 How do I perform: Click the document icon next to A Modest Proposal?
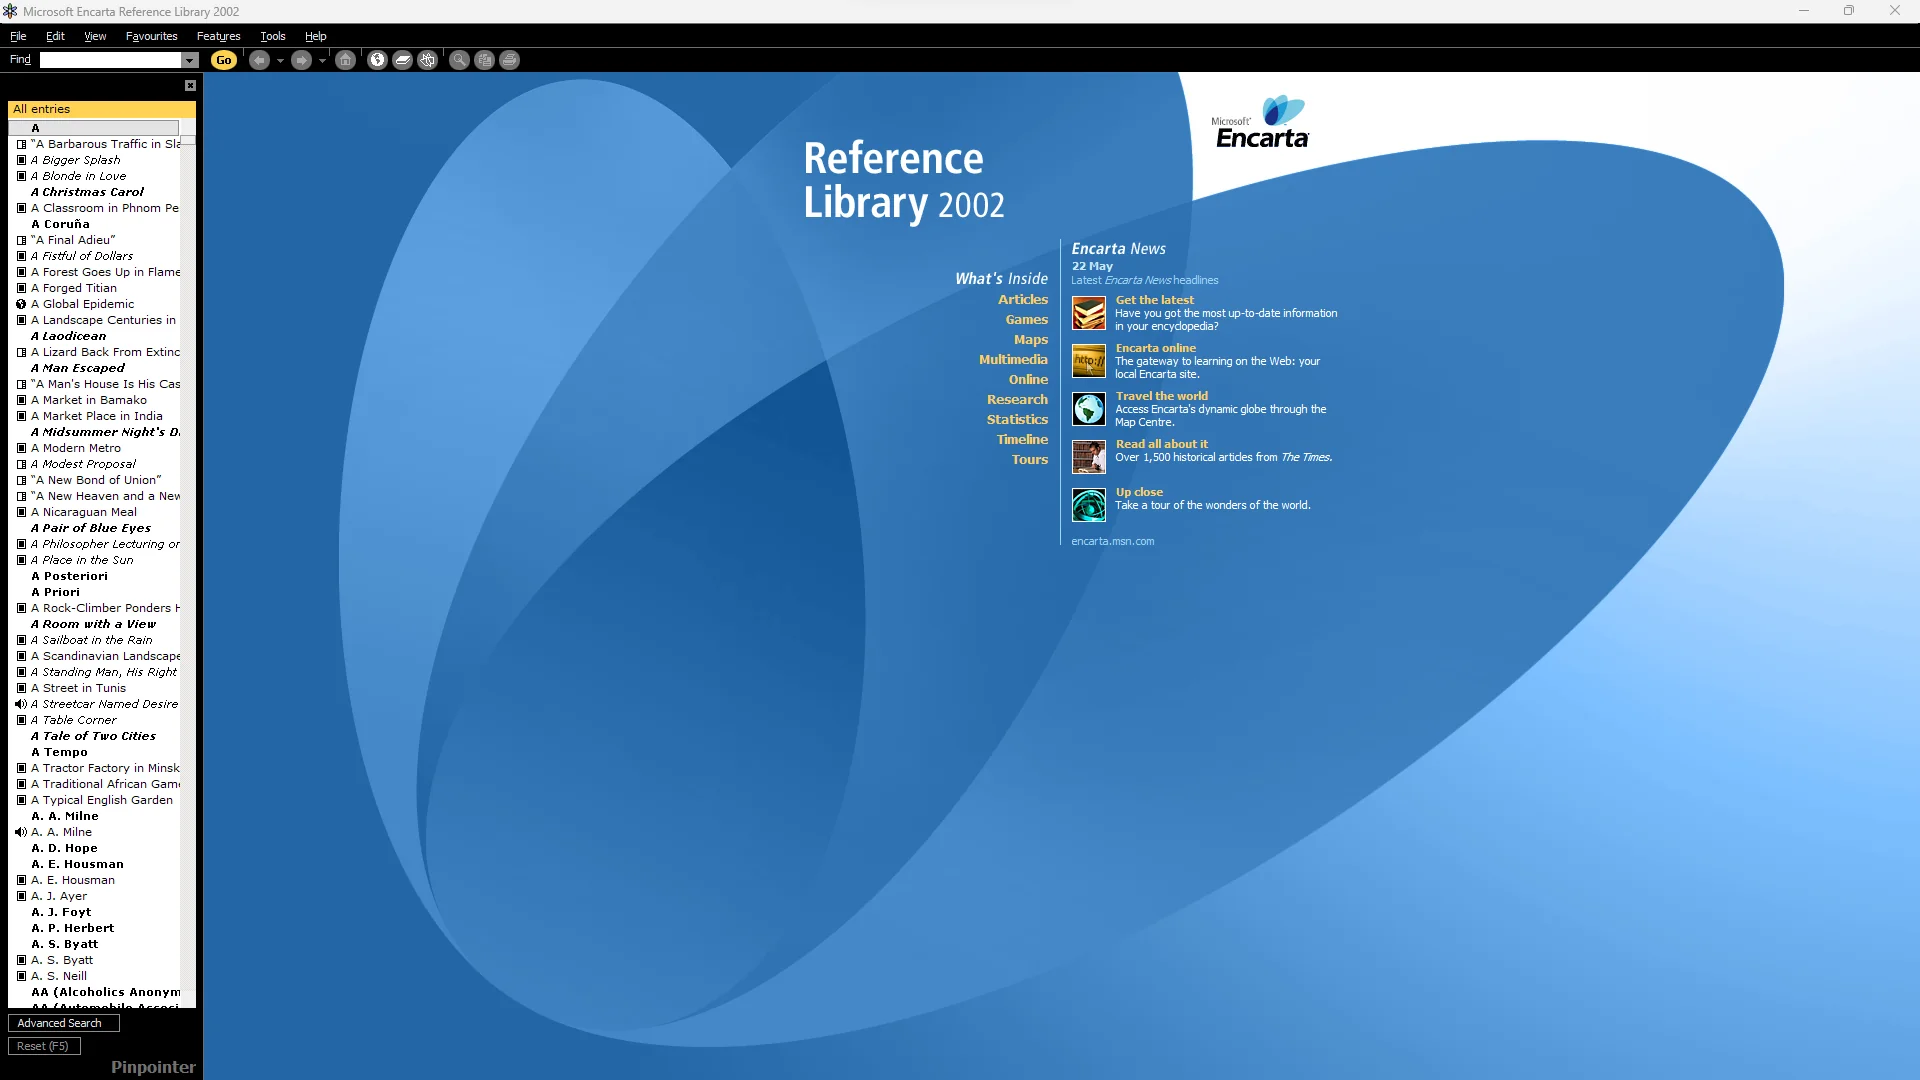(21, 464)
